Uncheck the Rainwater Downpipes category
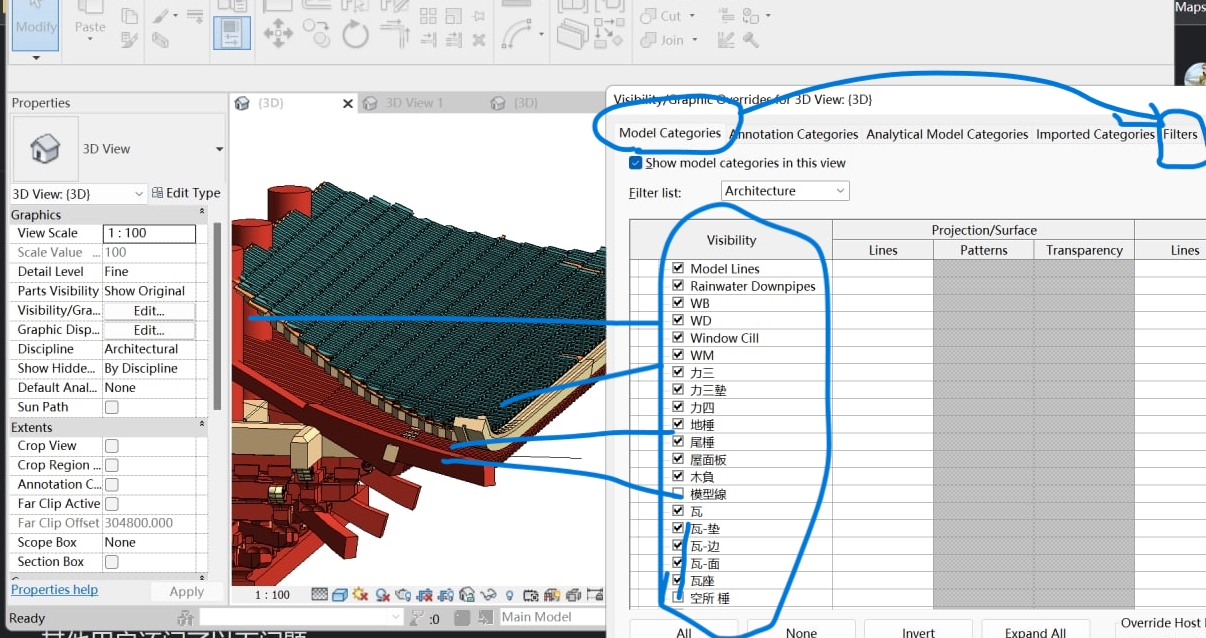This screenshot has width=1206, height=638. pyautogui.click(x=678, y=285)
